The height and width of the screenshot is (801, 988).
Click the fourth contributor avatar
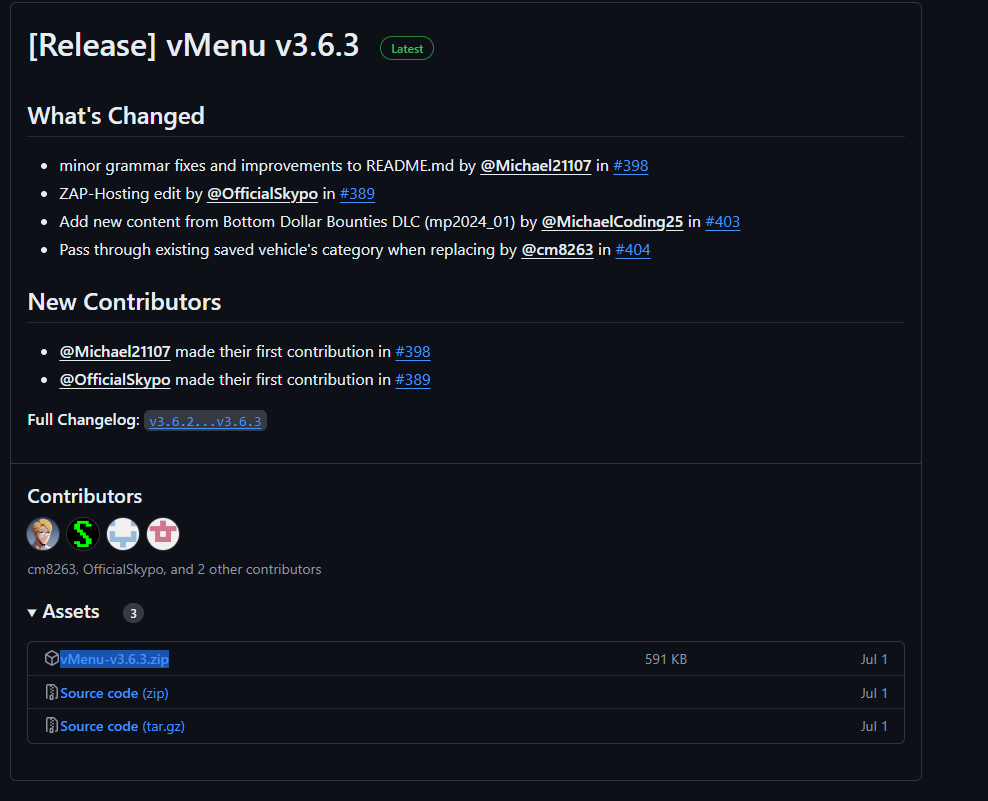[x=162, y=533]
